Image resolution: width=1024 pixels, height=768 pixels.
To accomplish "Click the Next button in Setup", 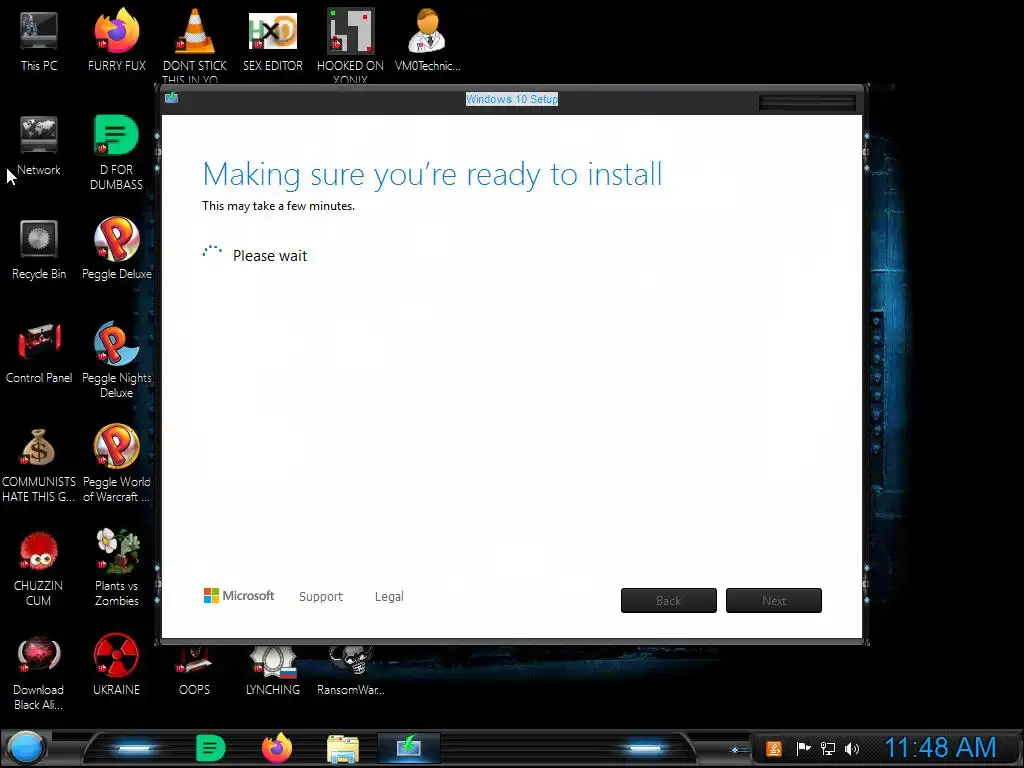I will [774, 600].
